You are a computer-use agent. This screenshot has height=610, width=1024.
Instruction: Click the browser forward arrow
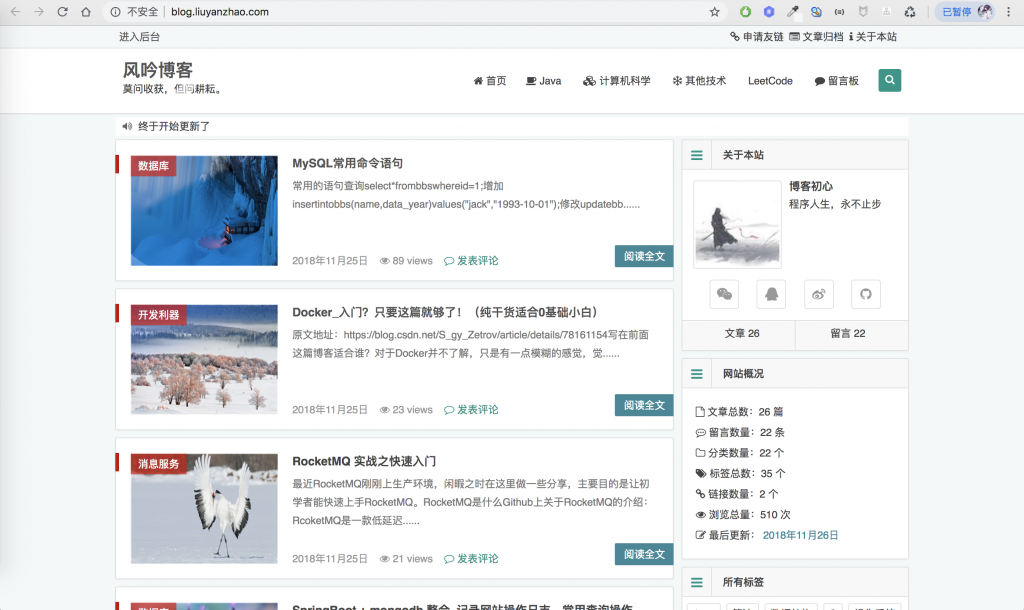[x=39, y=12]
